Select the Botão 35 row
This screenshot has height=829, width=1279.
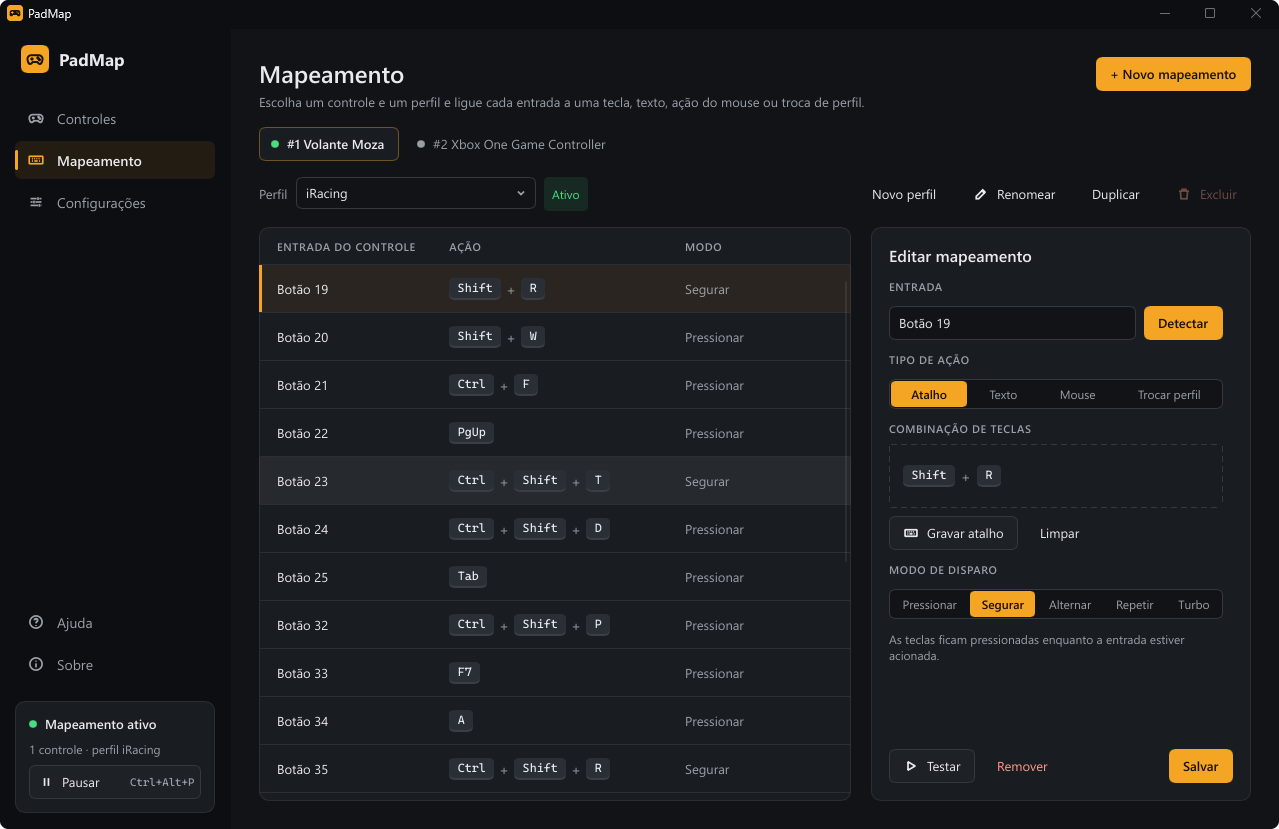pos(555,769)
